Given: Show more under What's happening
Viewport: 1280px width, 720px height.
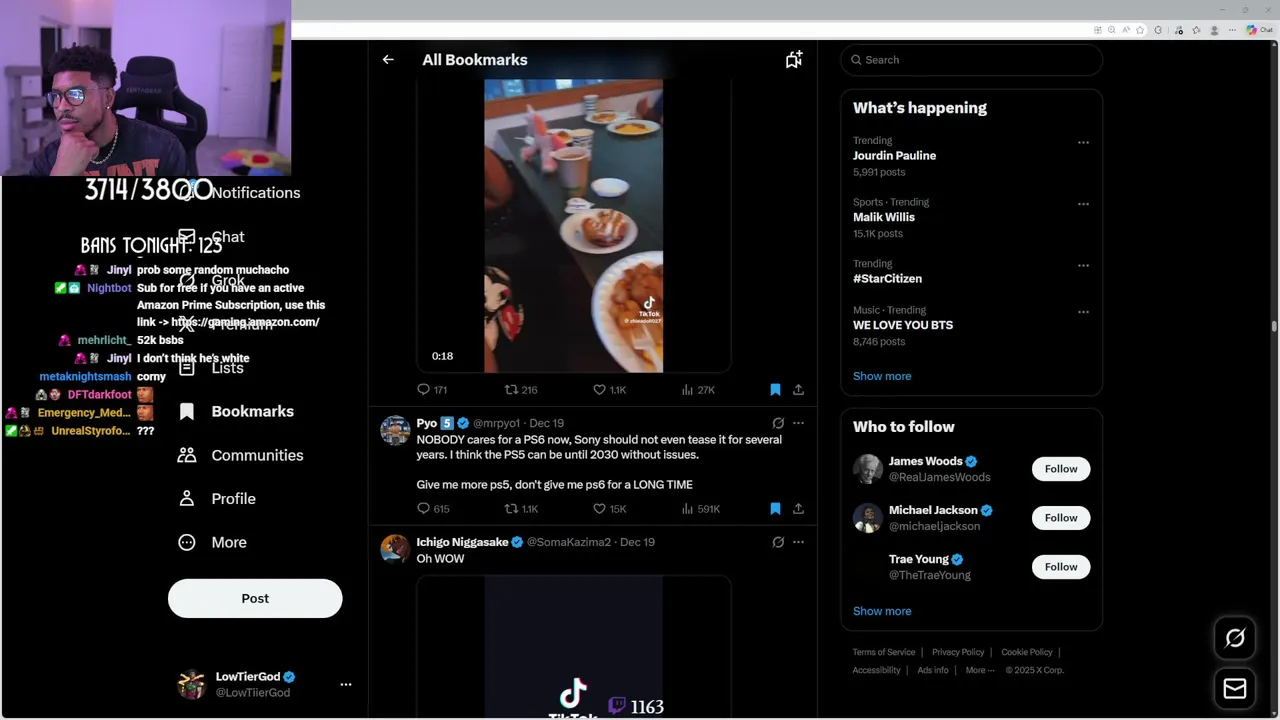Looking at the screenshot, I should pyautogui.click(x=882, y=376).
